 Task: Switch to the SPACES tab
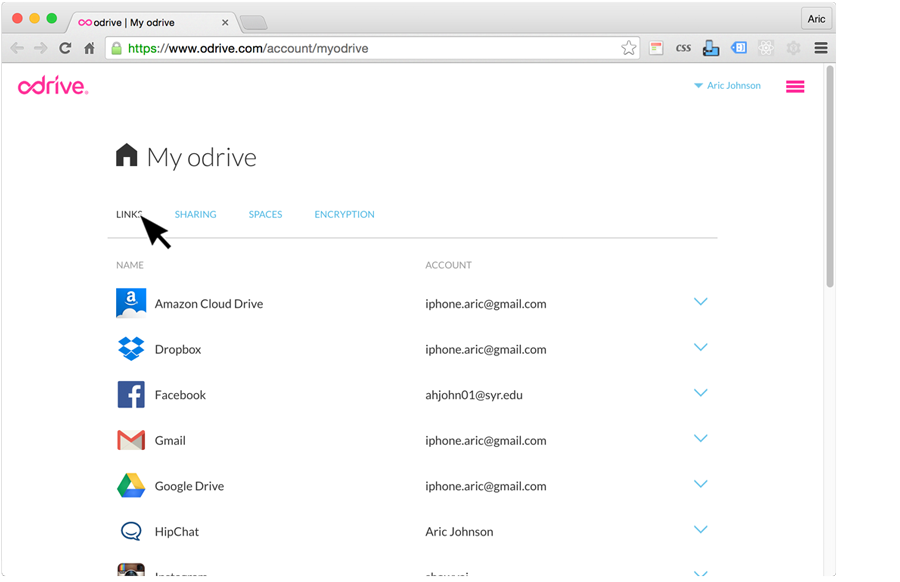(265, 214)
